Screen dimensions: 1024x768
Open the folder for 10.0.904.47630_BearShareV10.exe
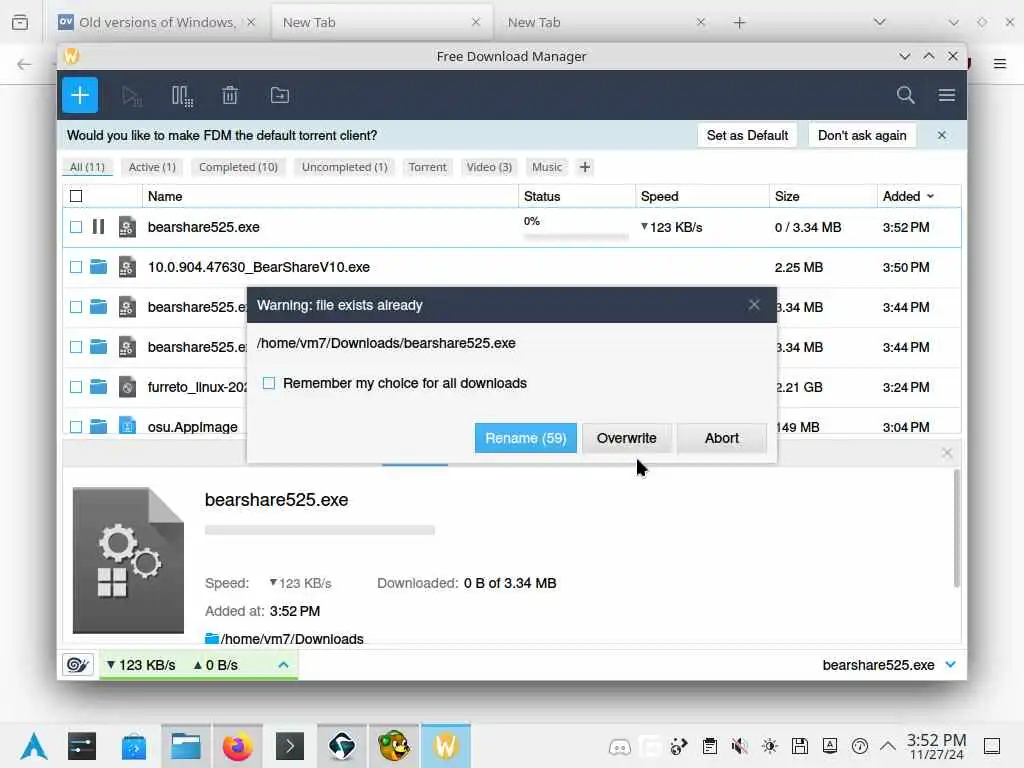pyautogui.click(x=99, y=266)
